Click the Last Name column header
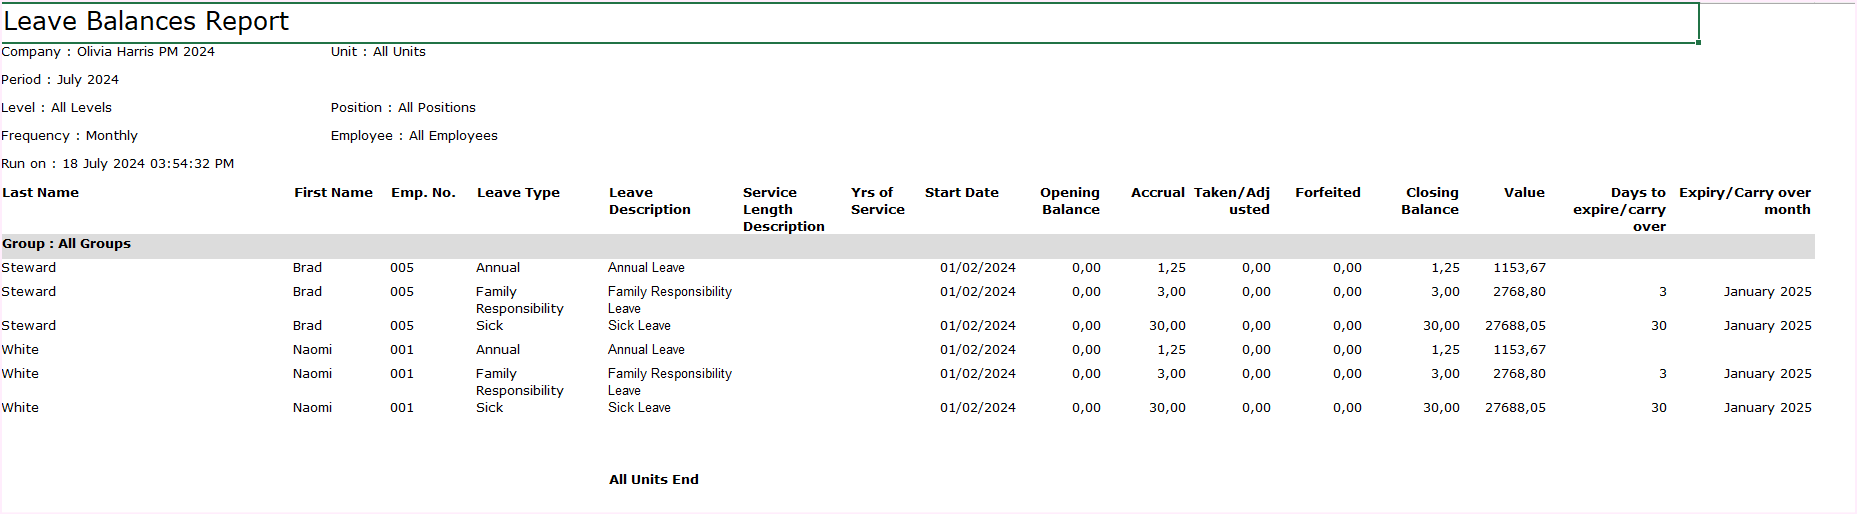 pos(40,193)
